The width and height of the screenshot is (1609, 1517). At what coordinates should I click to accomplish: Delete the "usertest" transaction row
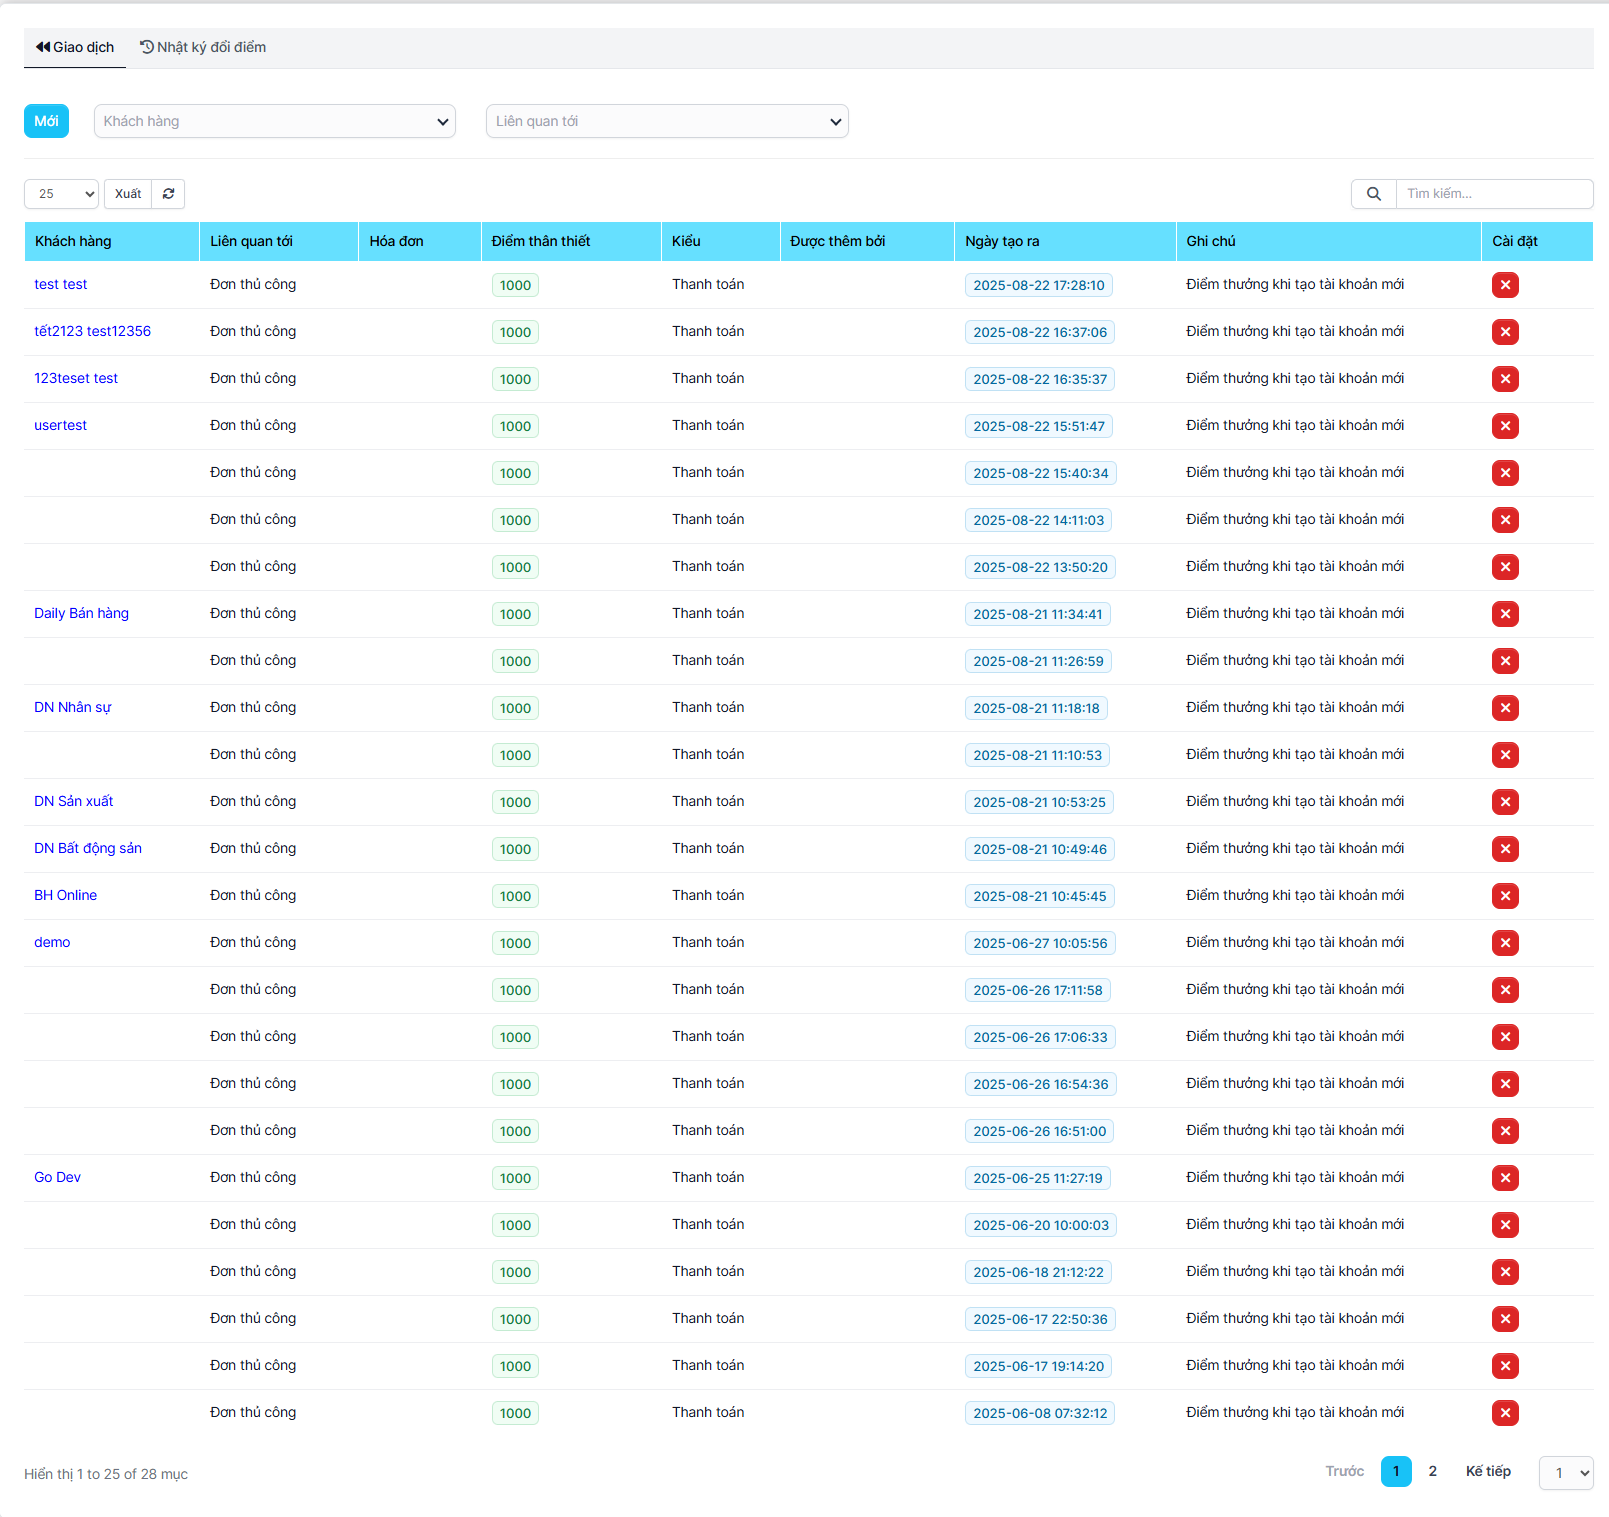pyautogui.click(x=1505, y=425)
